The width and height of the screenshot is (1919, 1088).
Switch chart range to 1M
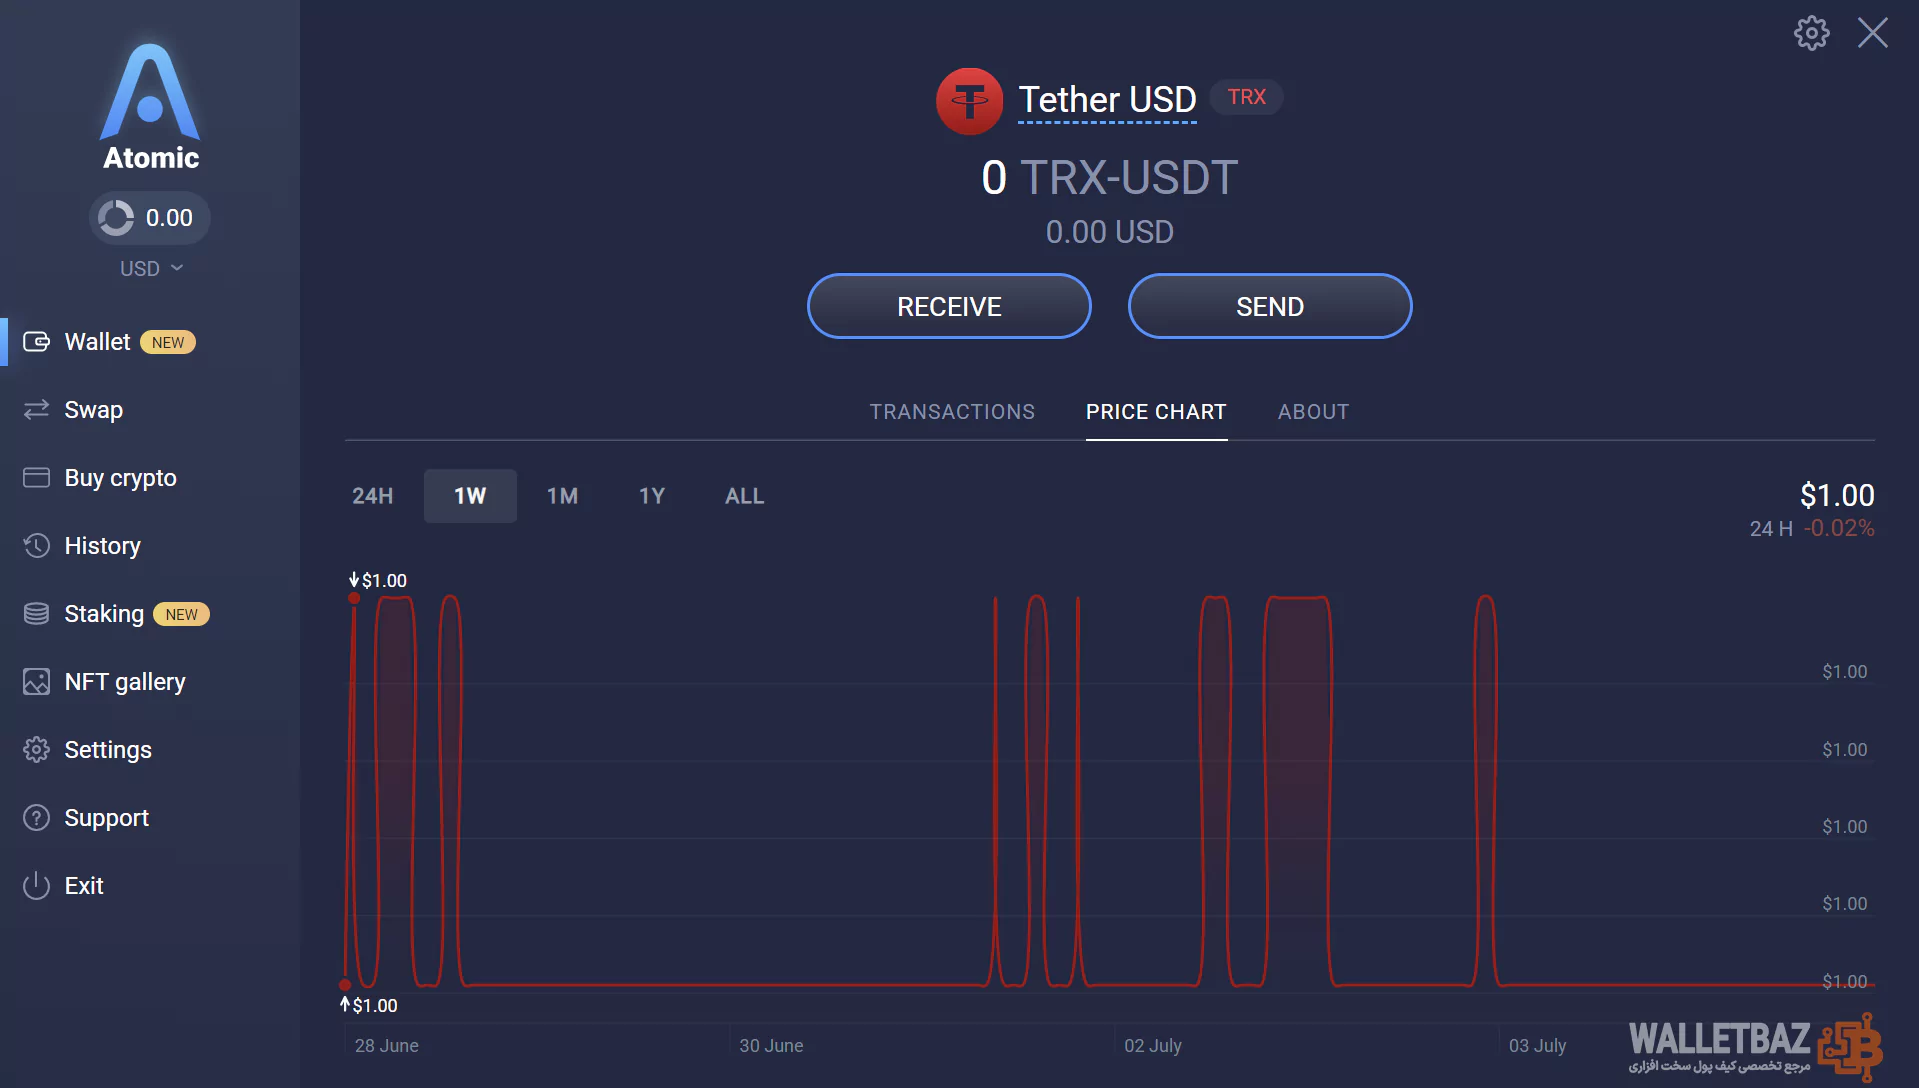(562, 496)
